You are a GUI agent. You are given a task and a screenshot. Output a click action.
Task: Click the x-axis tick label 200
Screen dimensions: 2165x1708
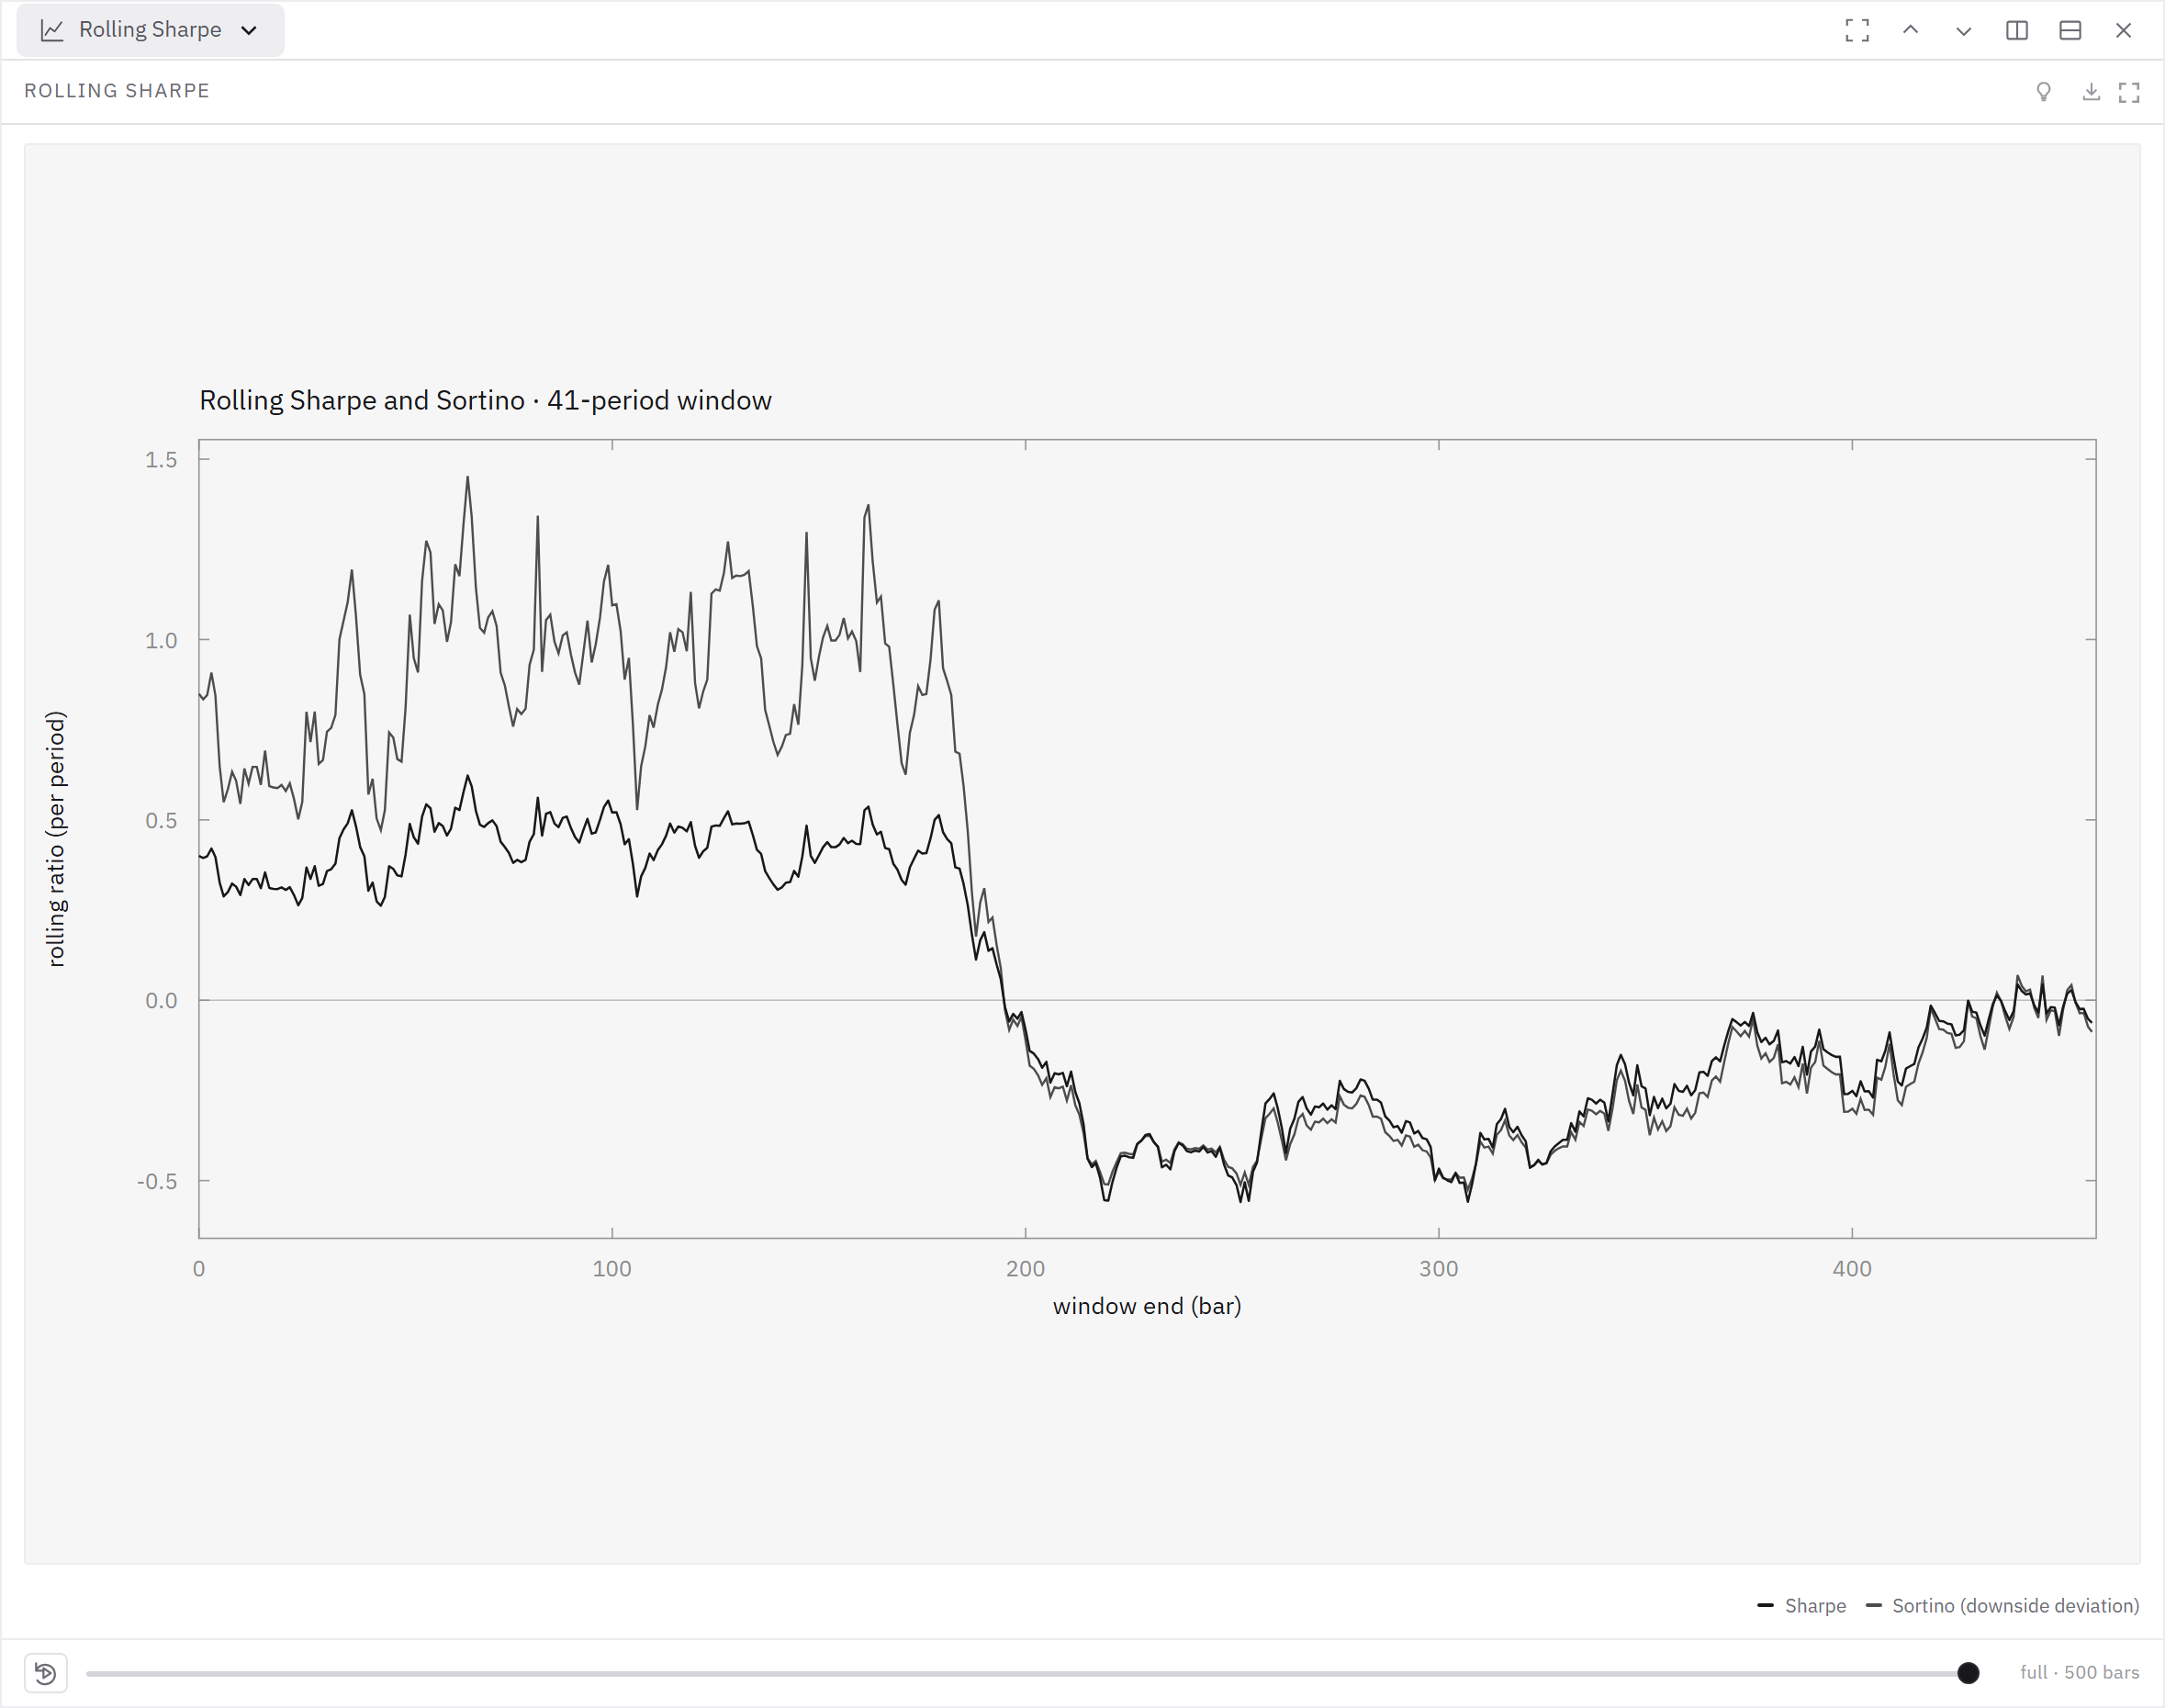click(1025, 1269)
